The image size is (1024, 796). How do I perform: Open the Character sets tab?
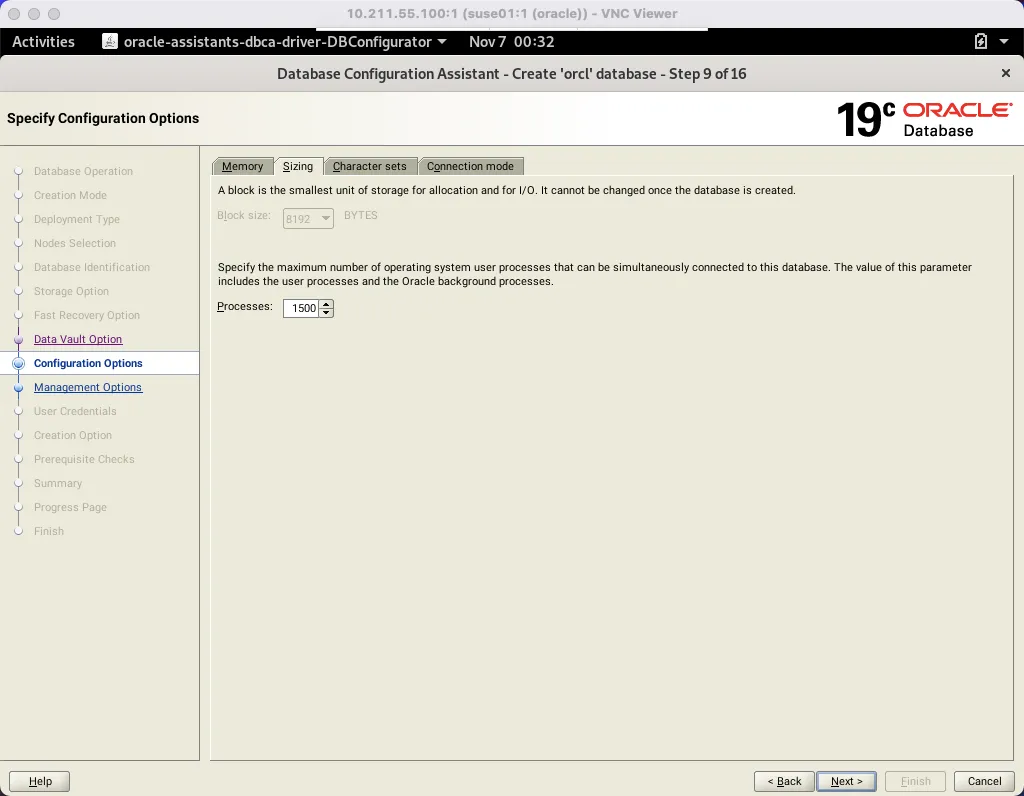(x=370, y=166)
